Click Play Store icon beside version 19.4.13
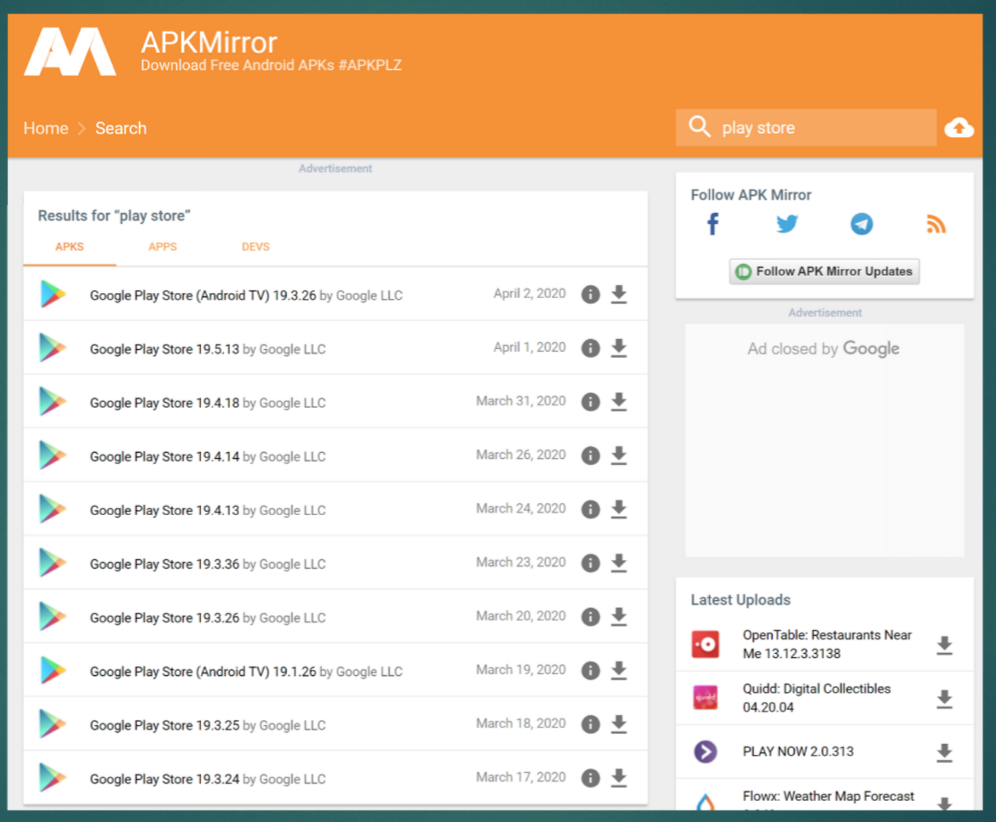Screen dimensions: 996x822 pos(53,509)
